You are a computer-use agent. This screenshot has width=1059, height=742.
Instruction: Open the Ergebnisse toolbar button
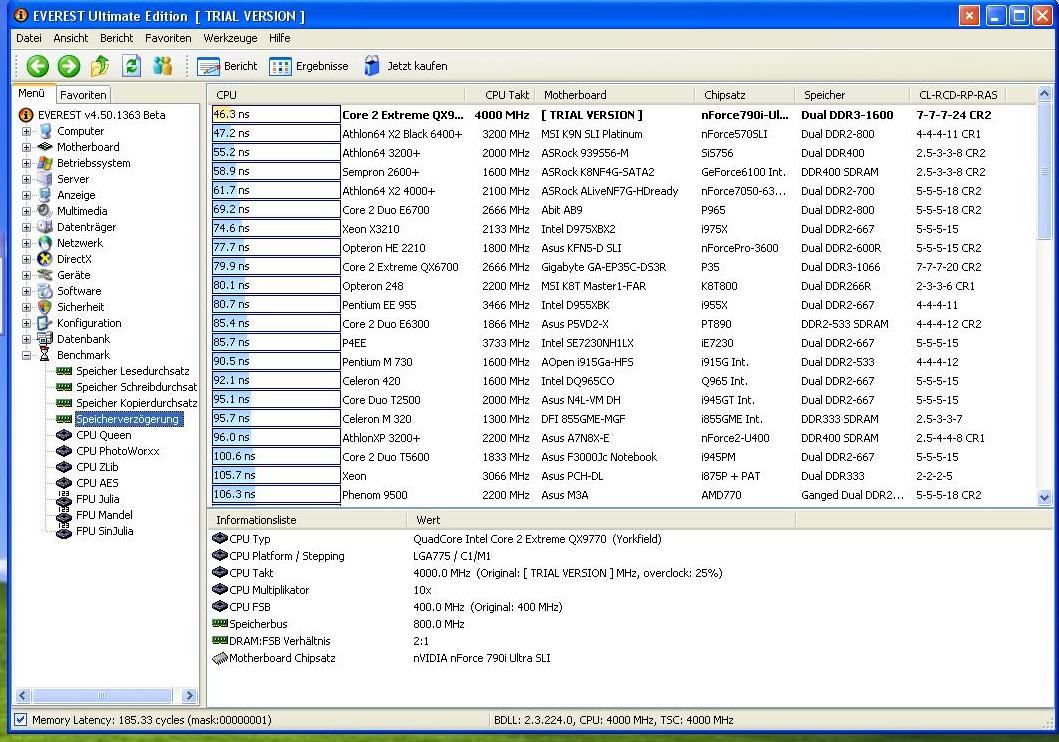309,66
